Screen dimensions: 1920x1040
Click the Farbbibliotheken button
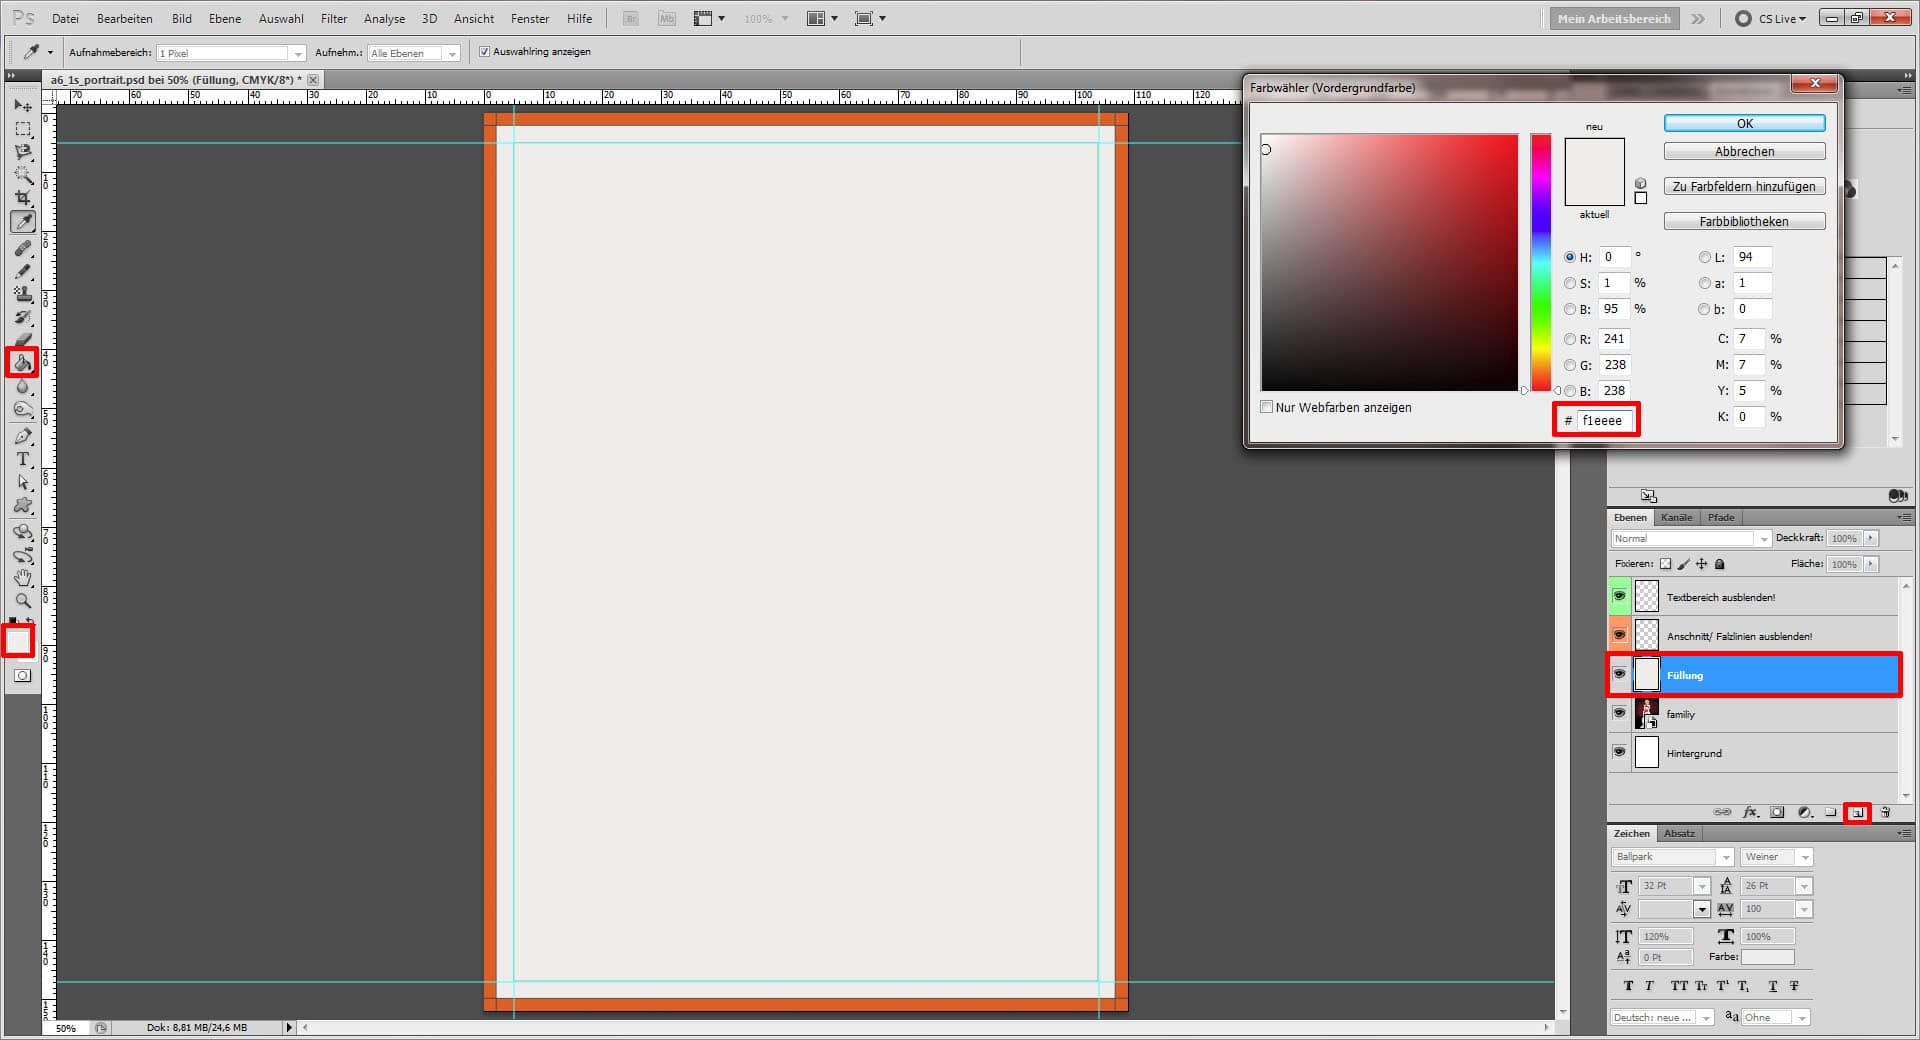point(1743,220)
